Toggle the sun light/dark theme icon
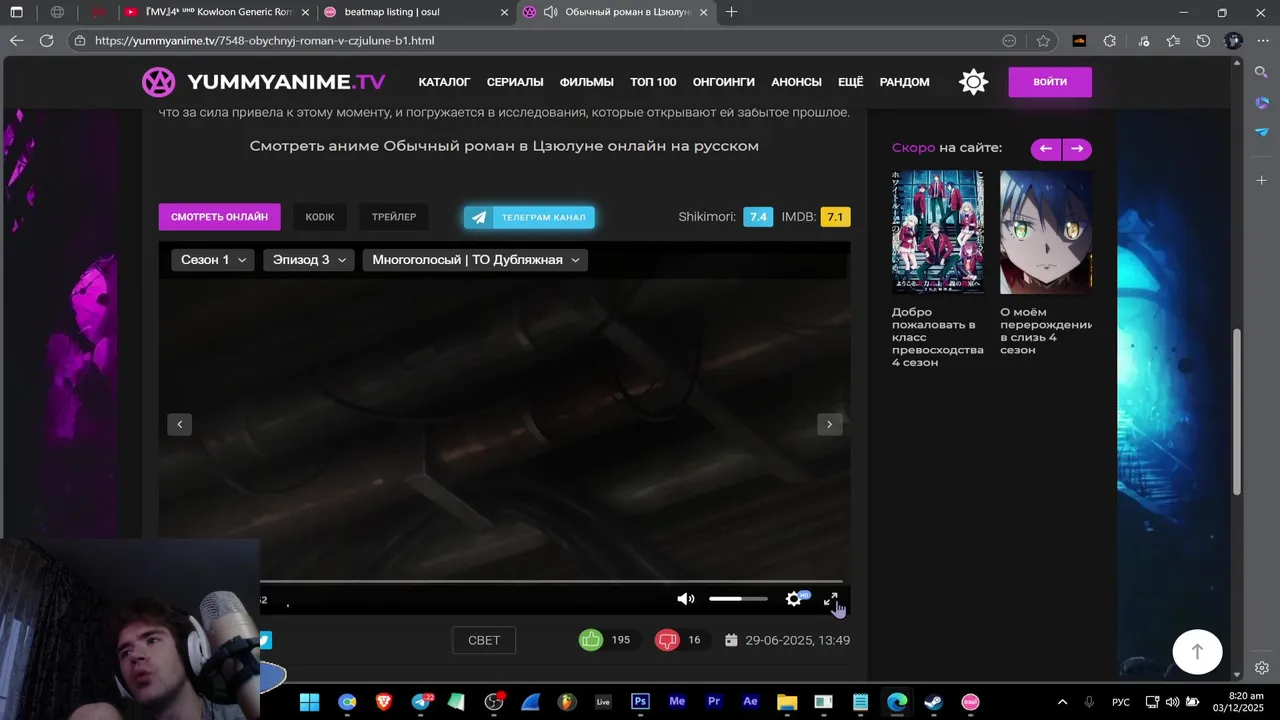Viewport: 1280px width, 720px height. 973,82
